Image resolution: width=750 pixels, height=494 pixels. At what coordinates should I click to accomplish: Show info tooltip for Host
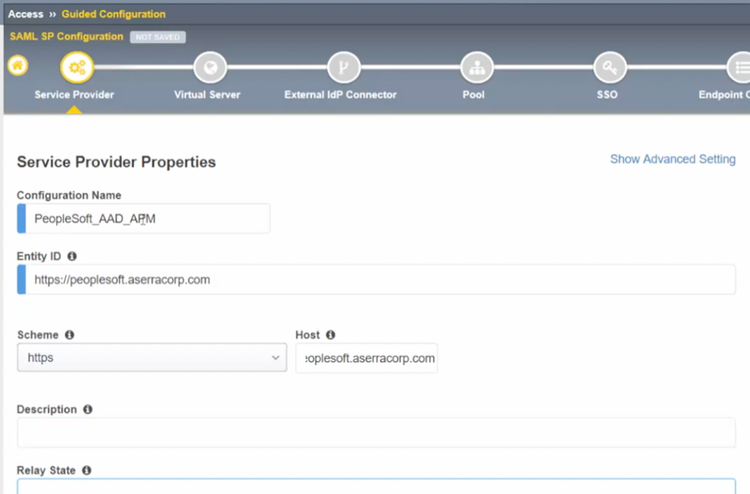[331, 335]
